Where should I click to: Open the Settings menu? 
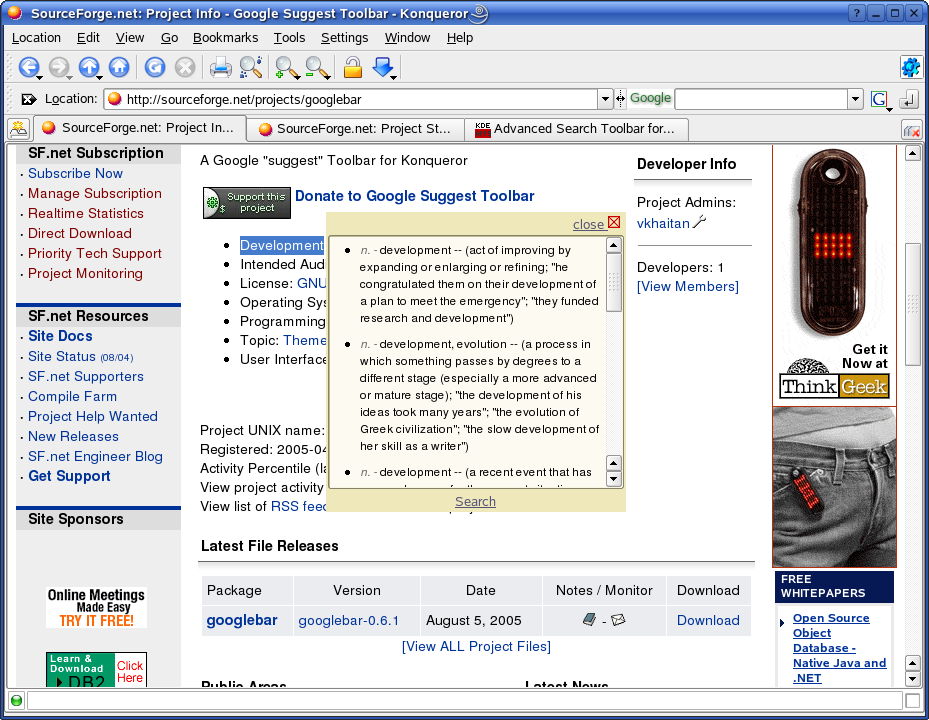344,38
